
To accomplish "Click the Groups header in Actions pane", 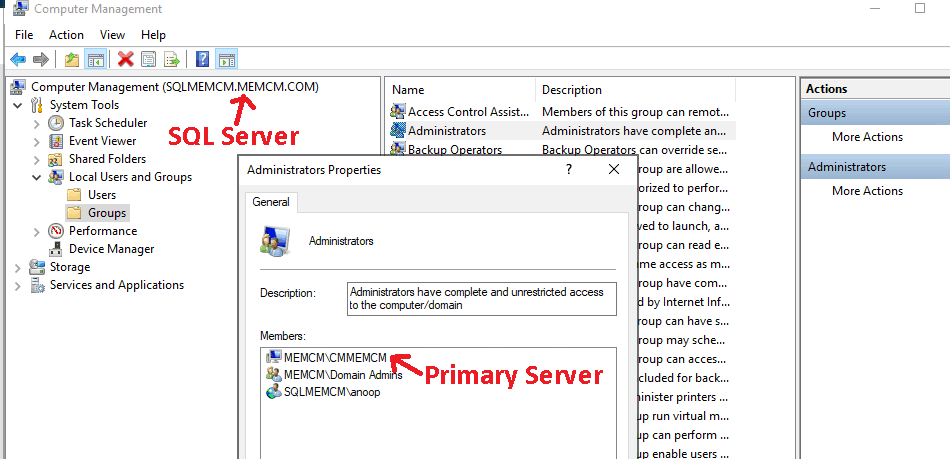I will click(874, 113).
